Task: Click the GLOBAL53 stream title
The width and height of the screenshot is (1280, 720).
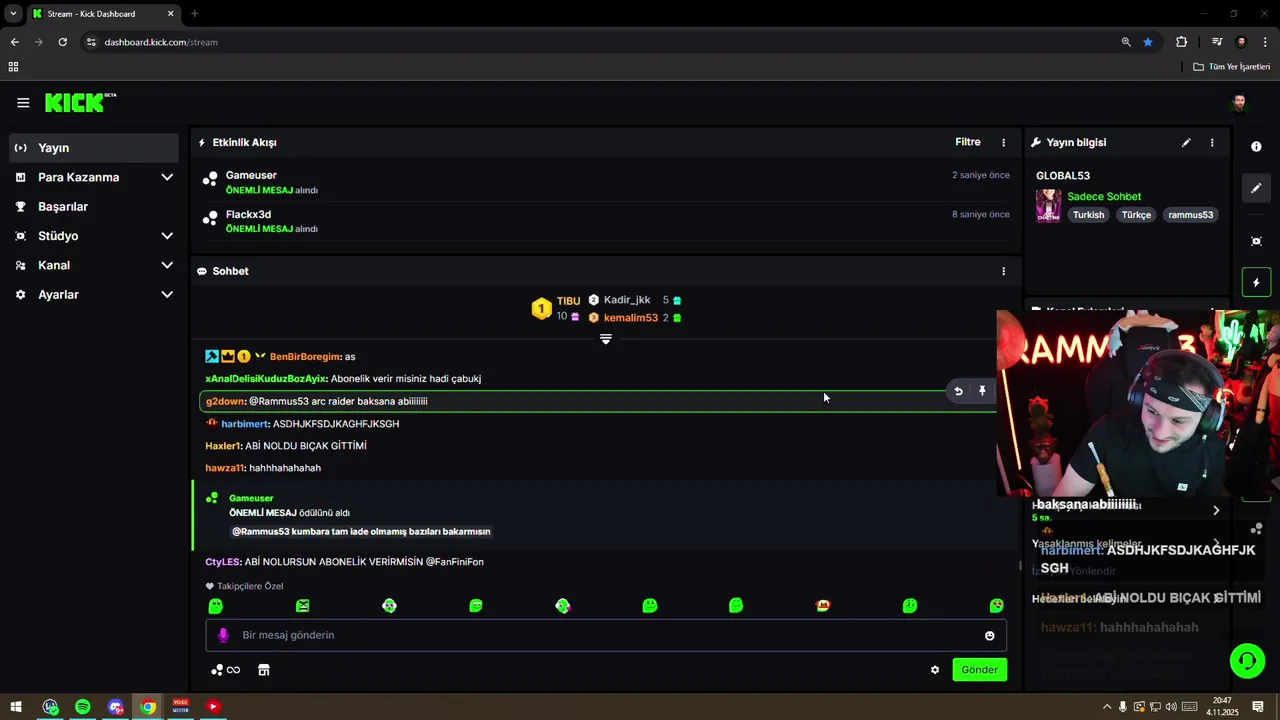Action: [1063, 176]
